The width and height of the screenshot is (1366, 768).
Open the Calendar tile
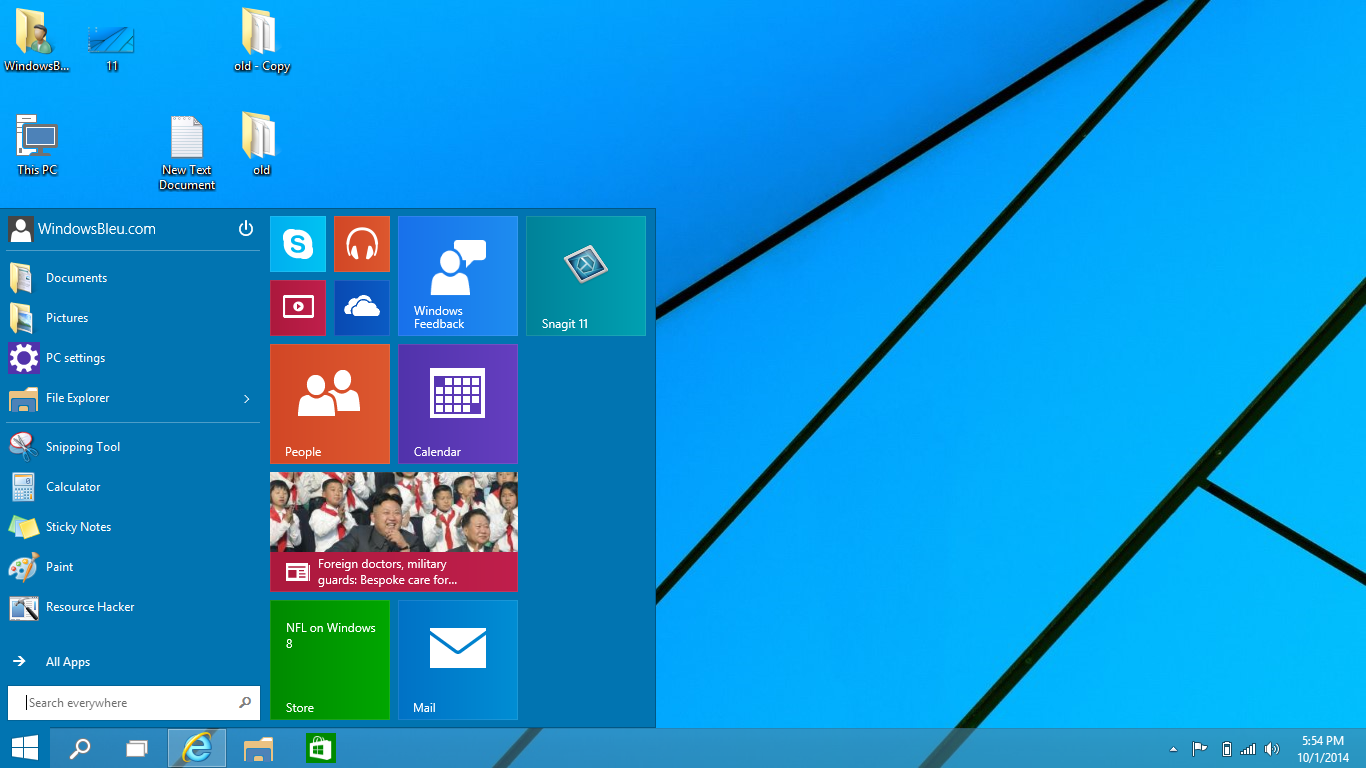(458, 404)
